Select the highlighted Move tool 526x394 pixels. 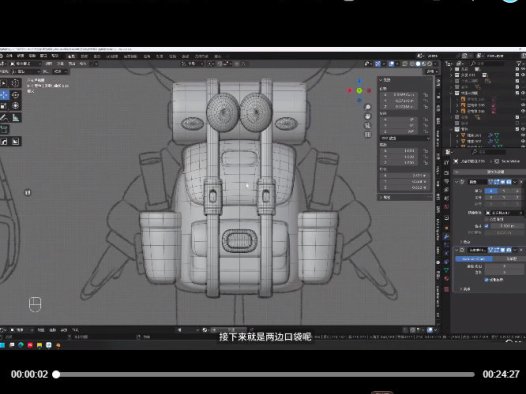[x=4, y=95]
